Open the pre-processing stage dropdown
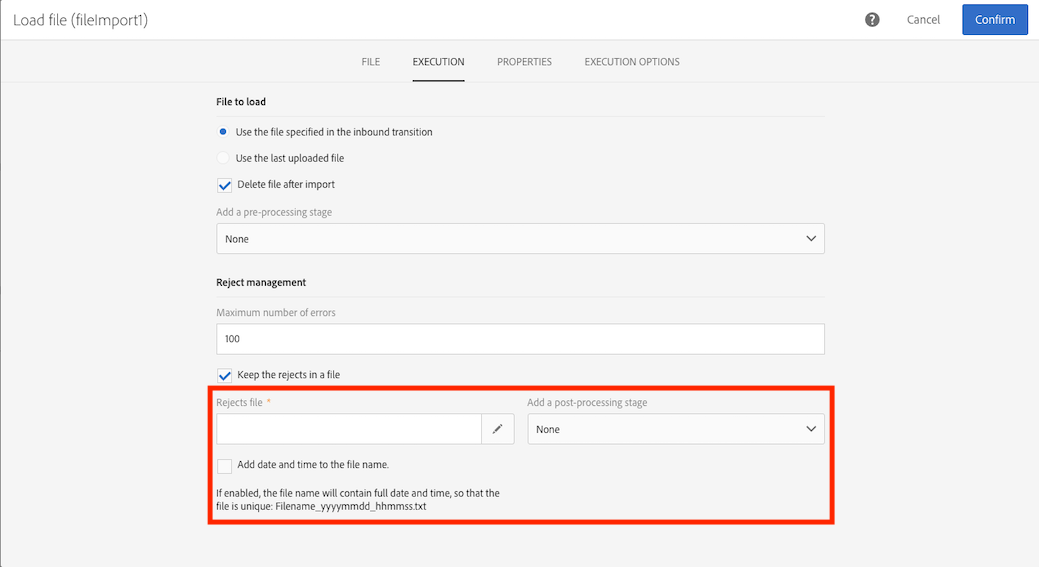 pyautogui.click(x=520, y=239)
